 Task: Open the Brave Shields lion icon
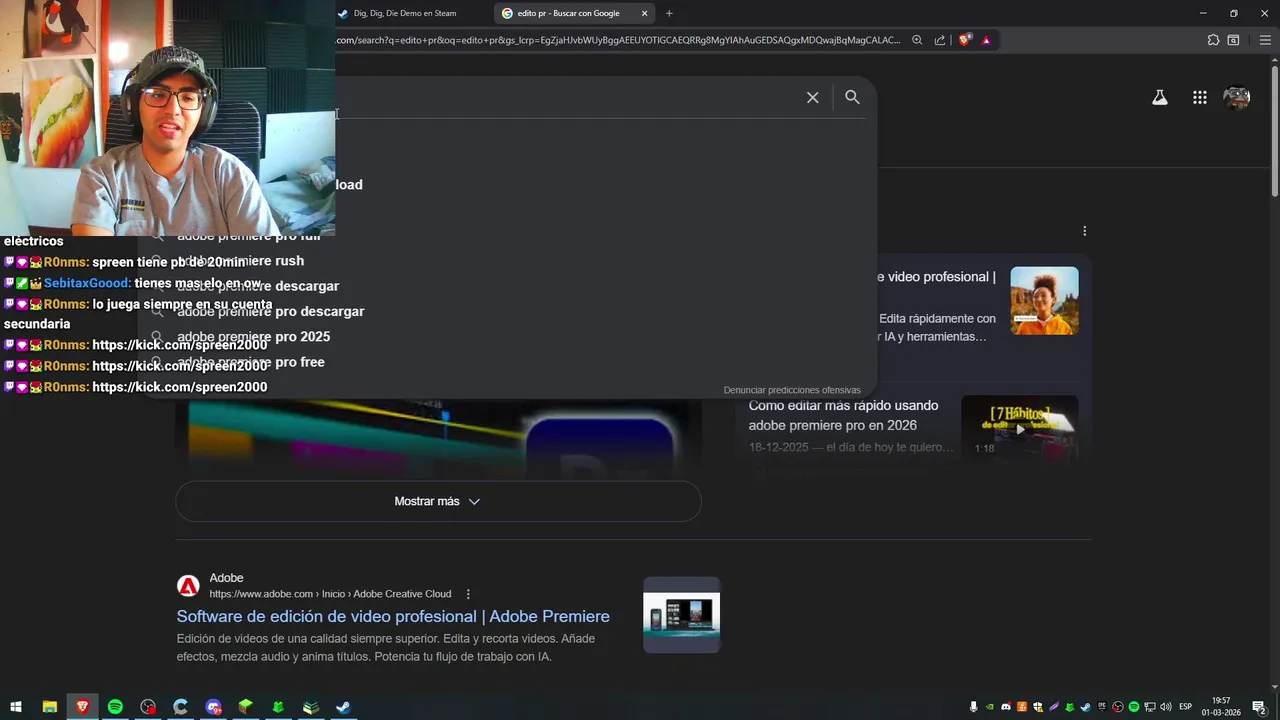964,40
